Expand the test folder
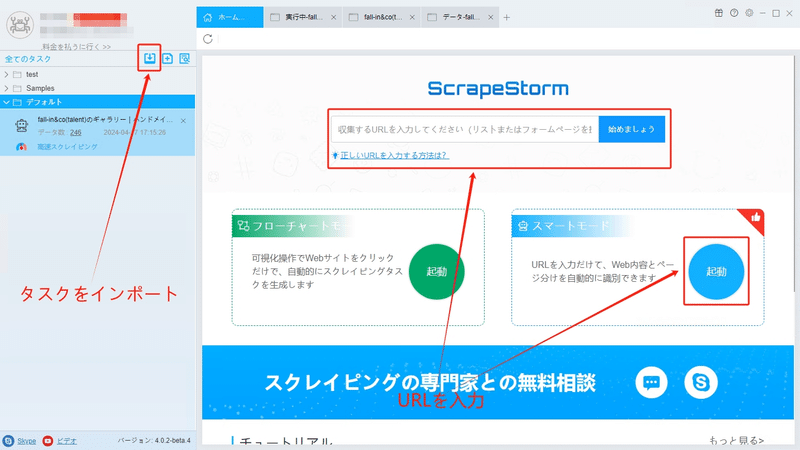800x450 pixels. click(6, 74)
